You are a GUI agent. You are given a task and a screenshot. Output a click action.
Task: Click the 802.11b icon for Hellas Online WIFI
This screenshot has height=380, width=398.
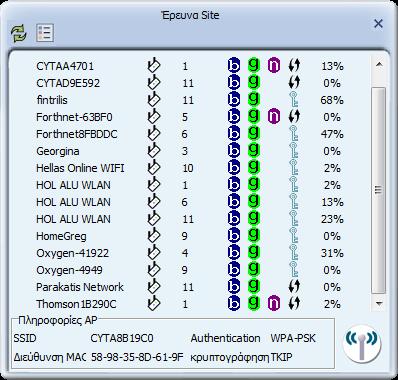234,168
